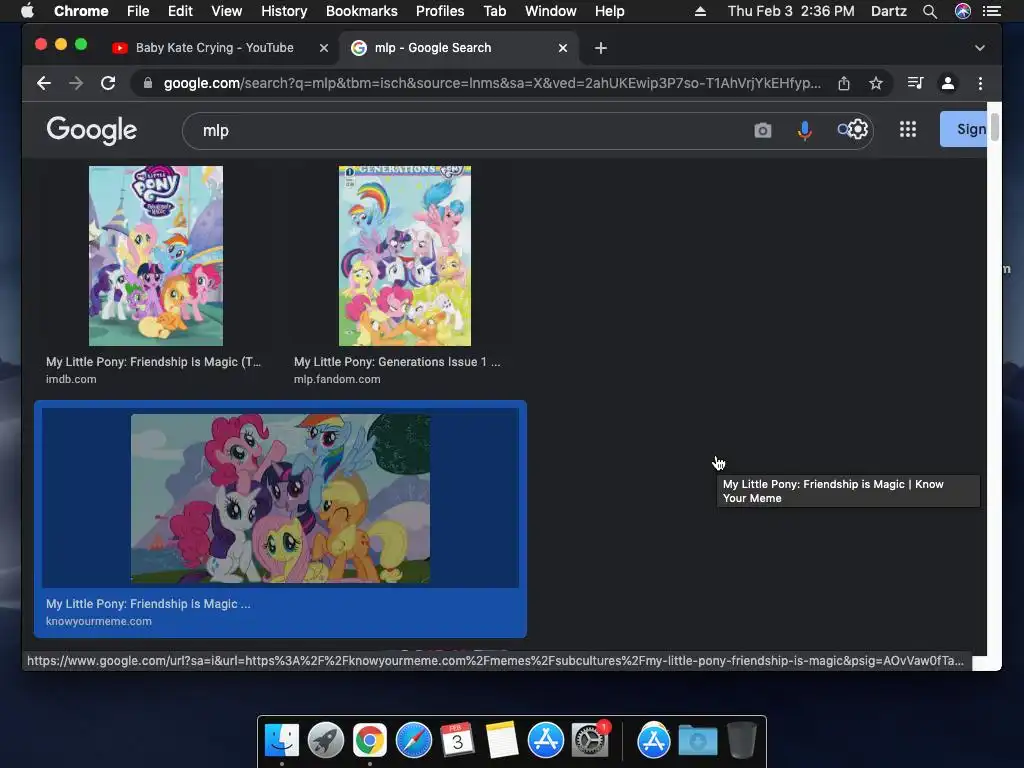Open the Help menu

[609, 11]
